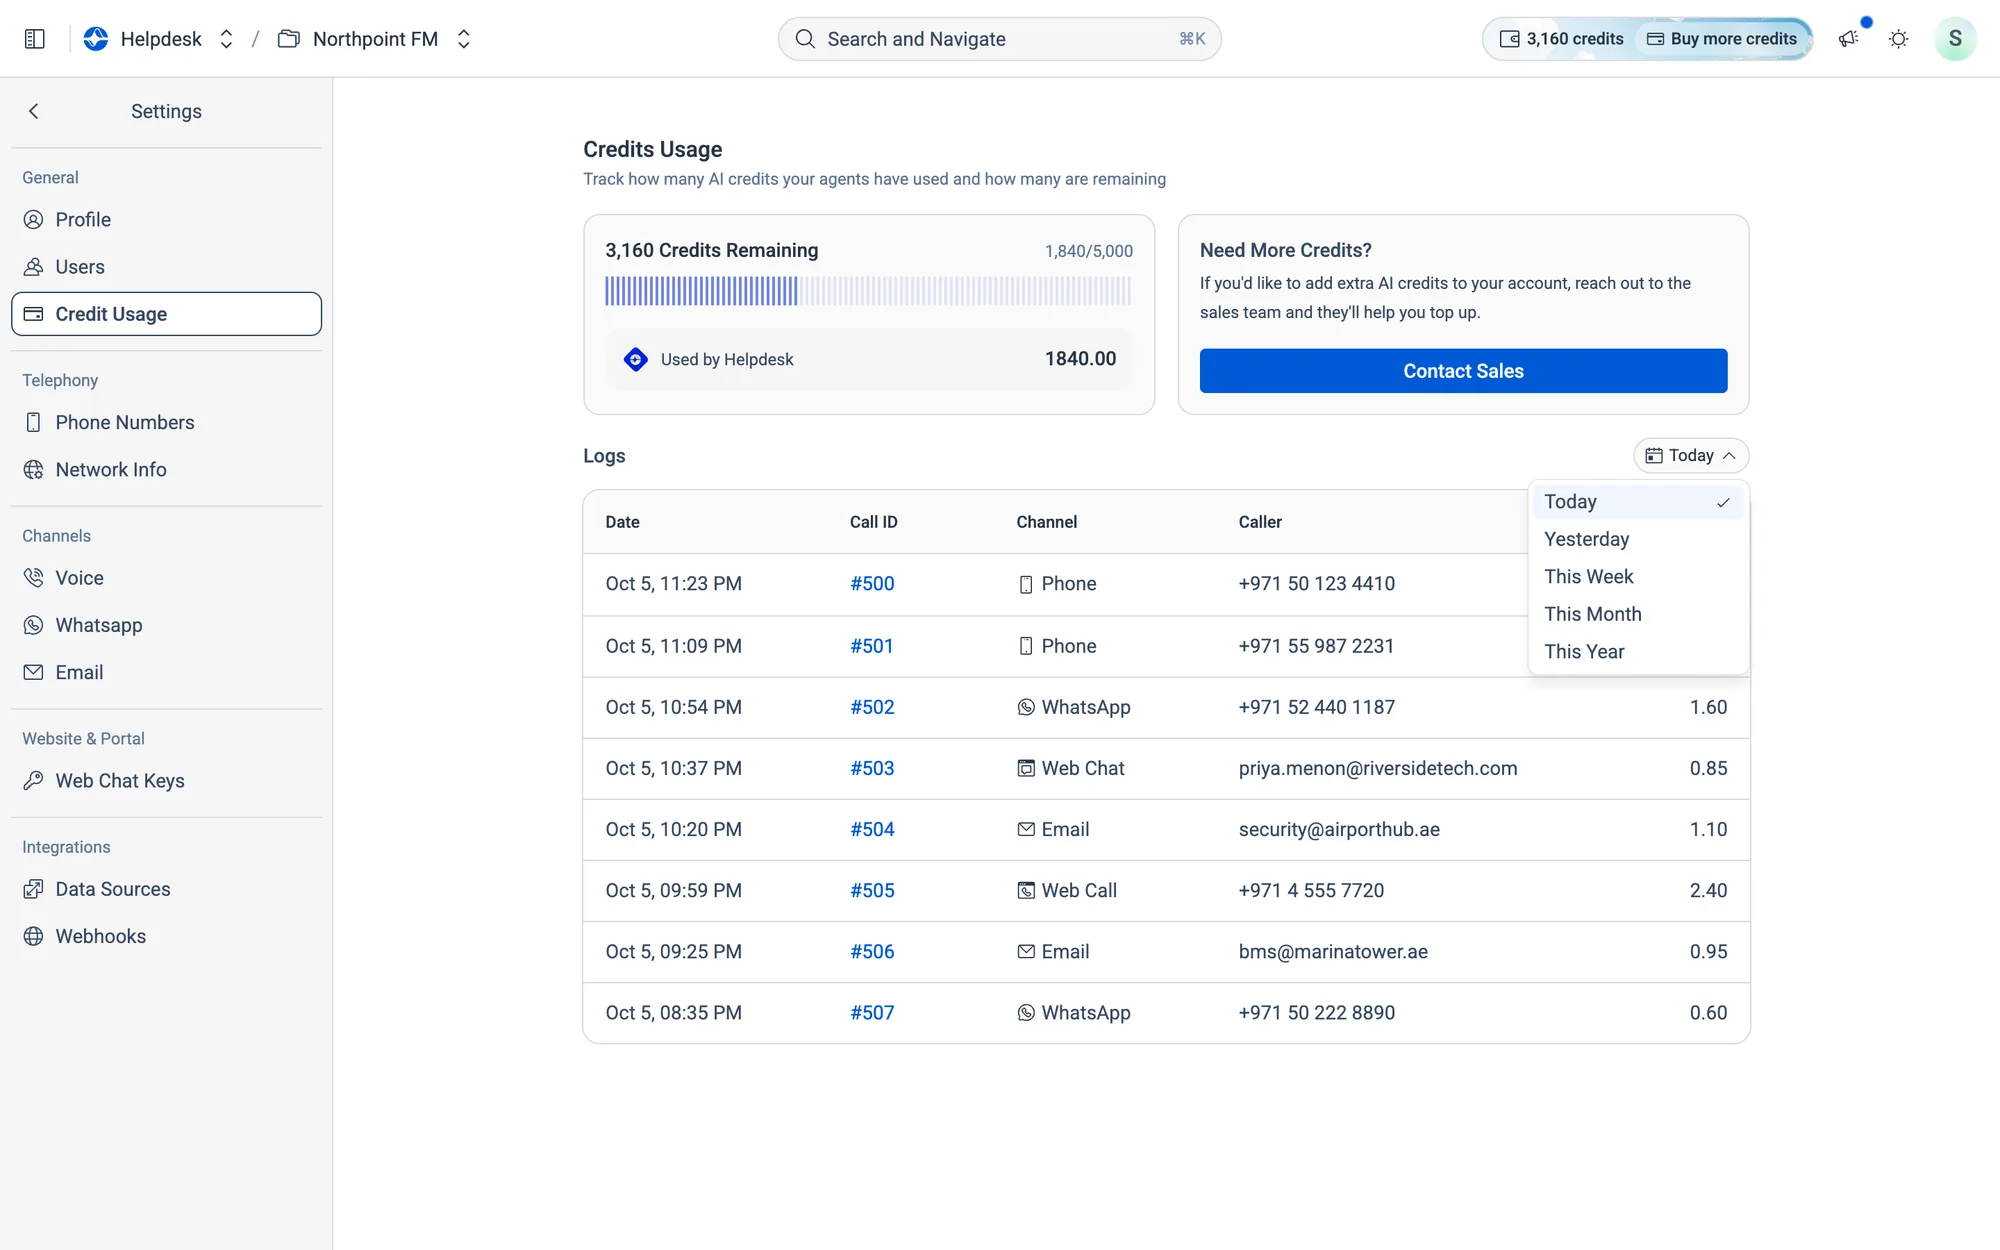
Task: Expand the Northpoint FM project switcher
Action: 463,39
